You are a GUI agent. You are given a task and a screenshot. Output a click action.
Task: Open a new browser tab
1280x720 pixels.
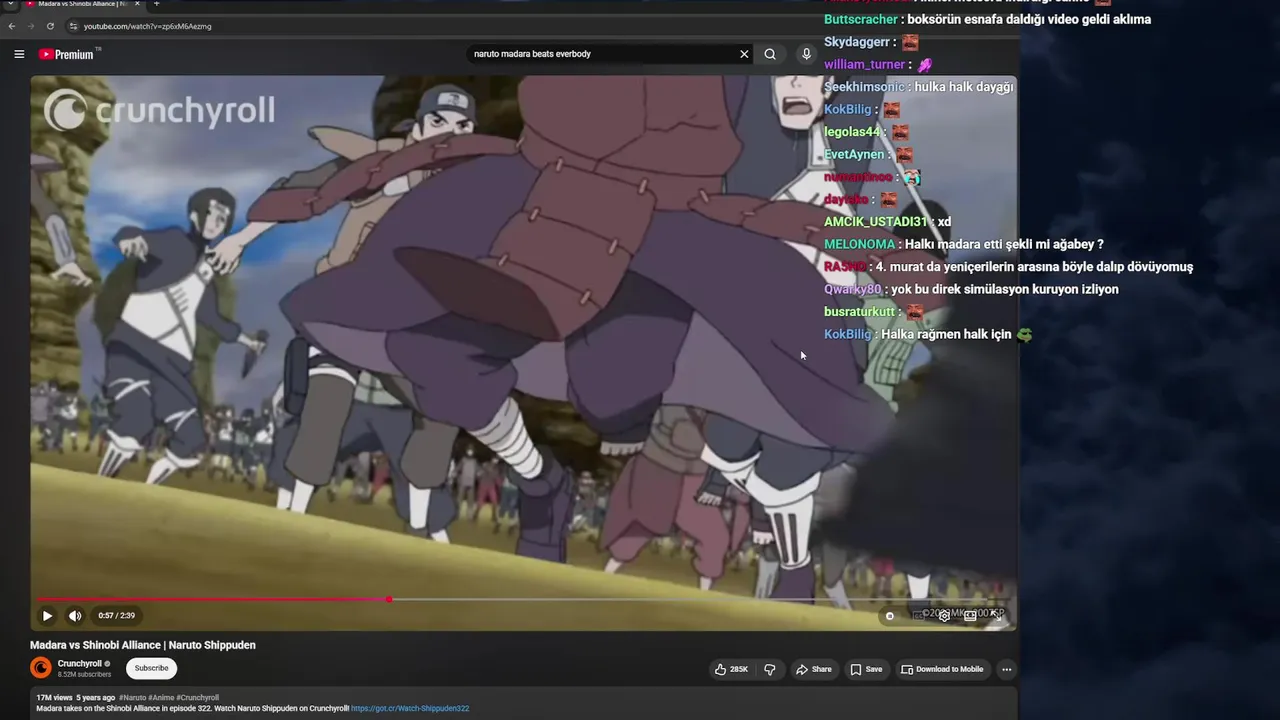[x=156, y=4]
